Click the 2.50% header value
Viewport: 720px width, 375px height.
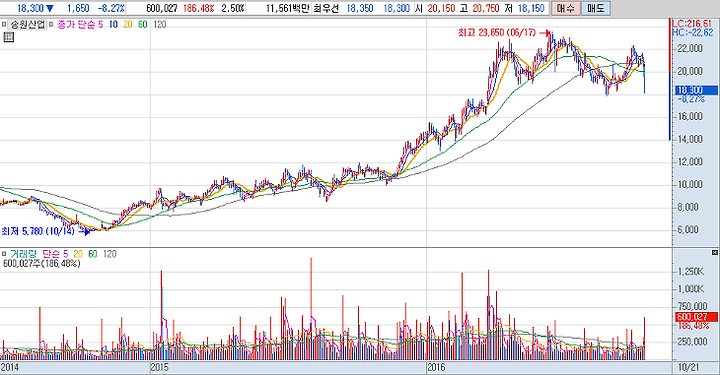pyautogui.click(x=232, y=8)
